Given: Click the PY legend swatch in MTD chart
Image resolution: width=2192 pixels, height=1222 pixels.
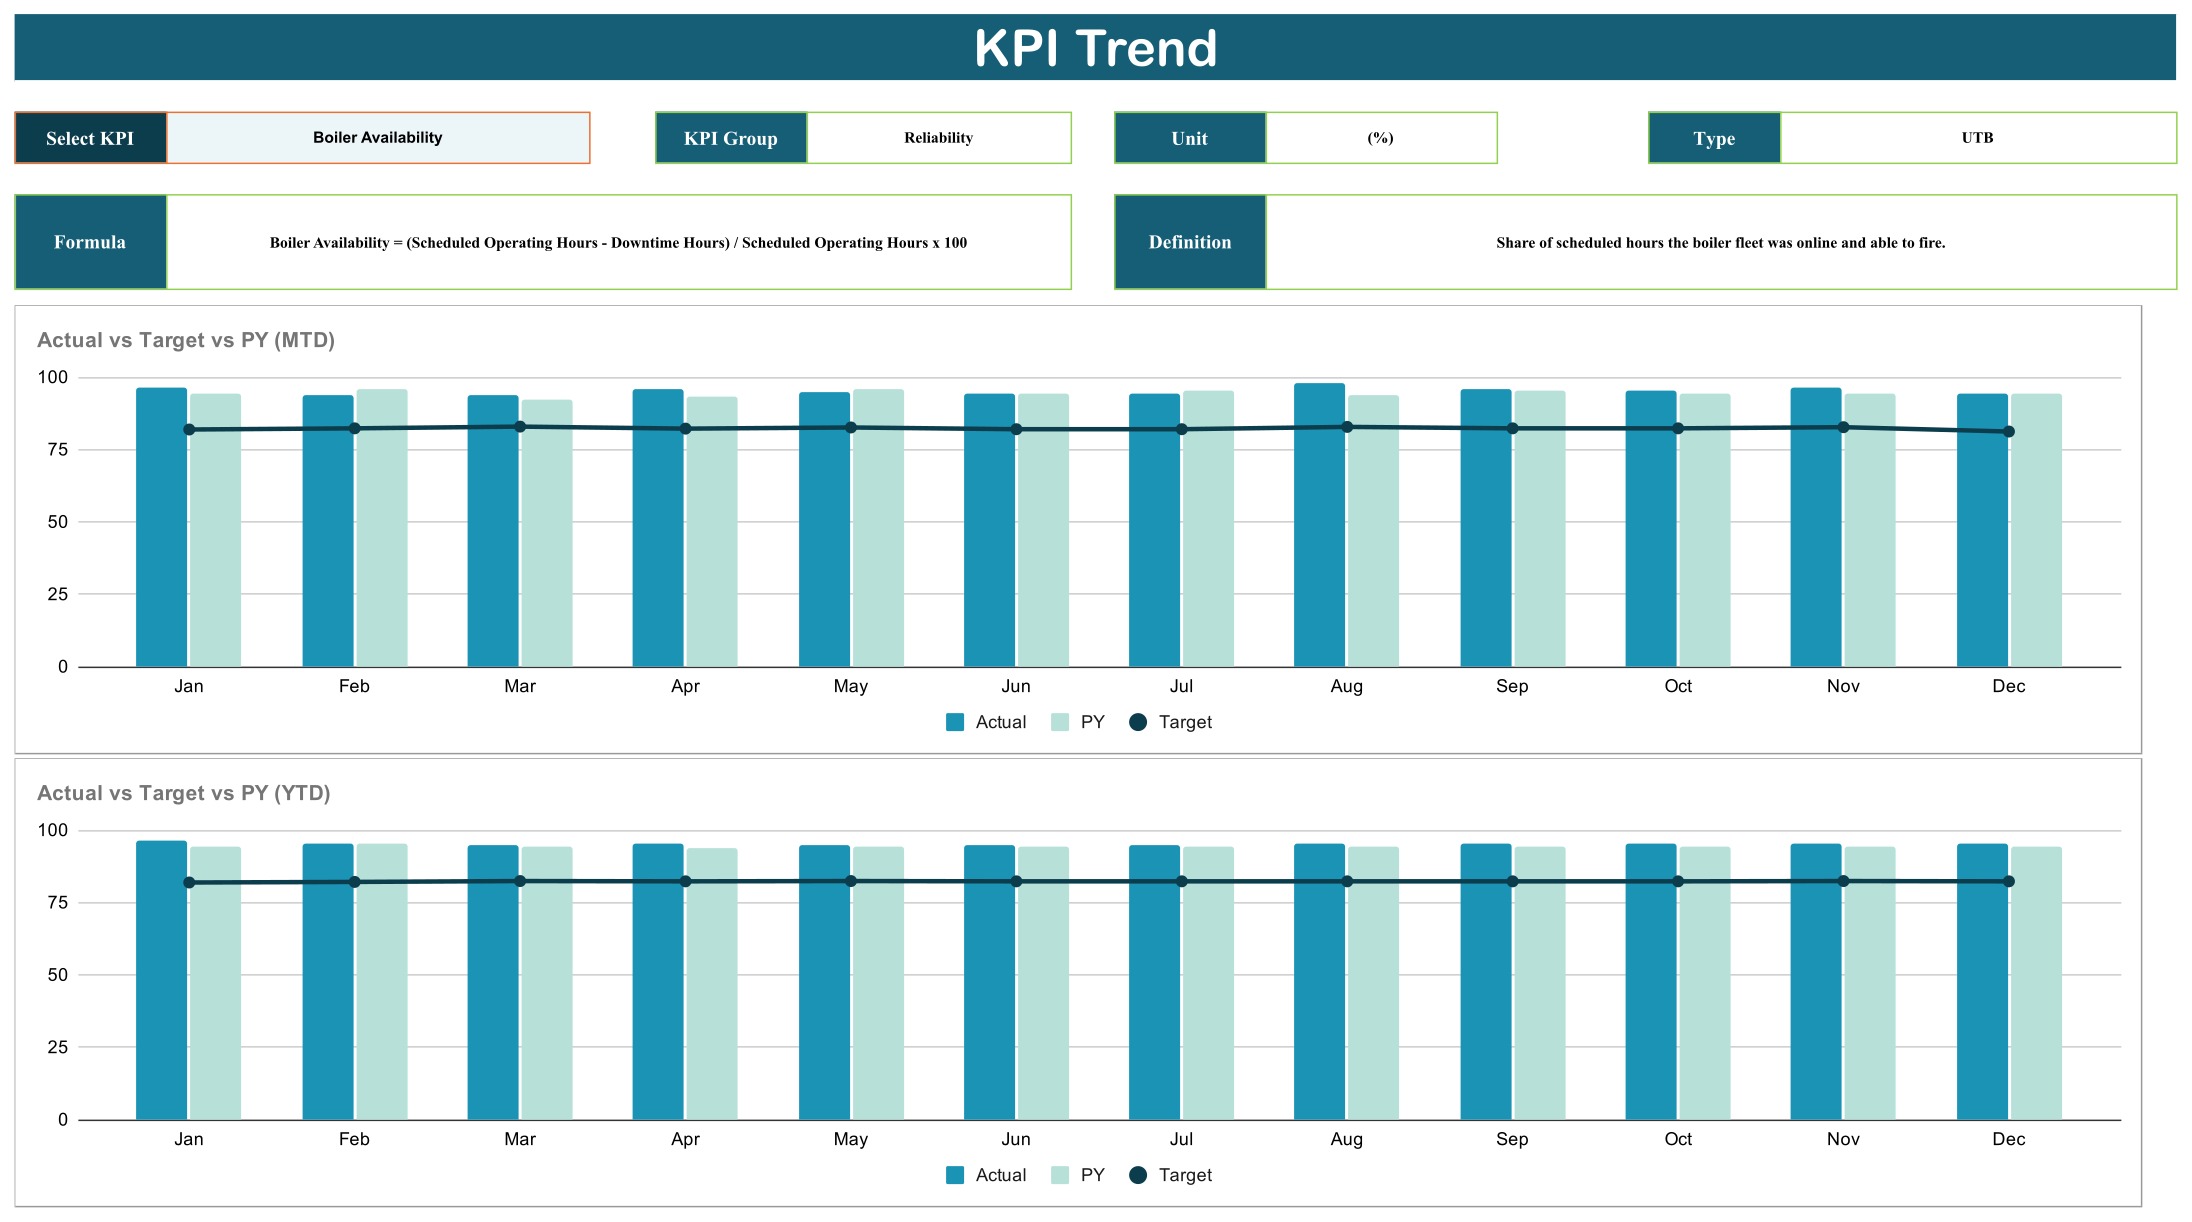Looking at the screenshot, I should tap(1060, 722).
